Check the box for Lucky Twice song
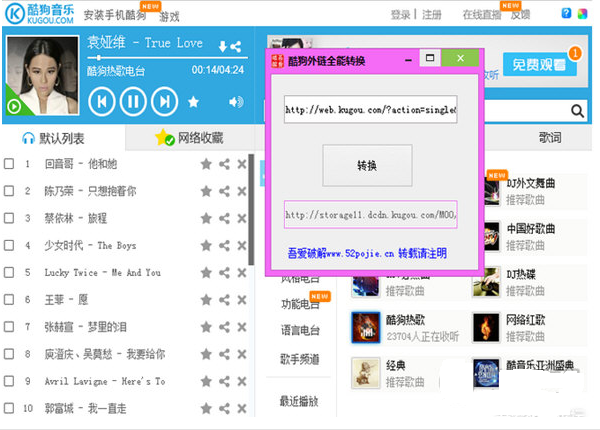The width and height of the screenshot is (600, 430). click(x=9, y=273)
